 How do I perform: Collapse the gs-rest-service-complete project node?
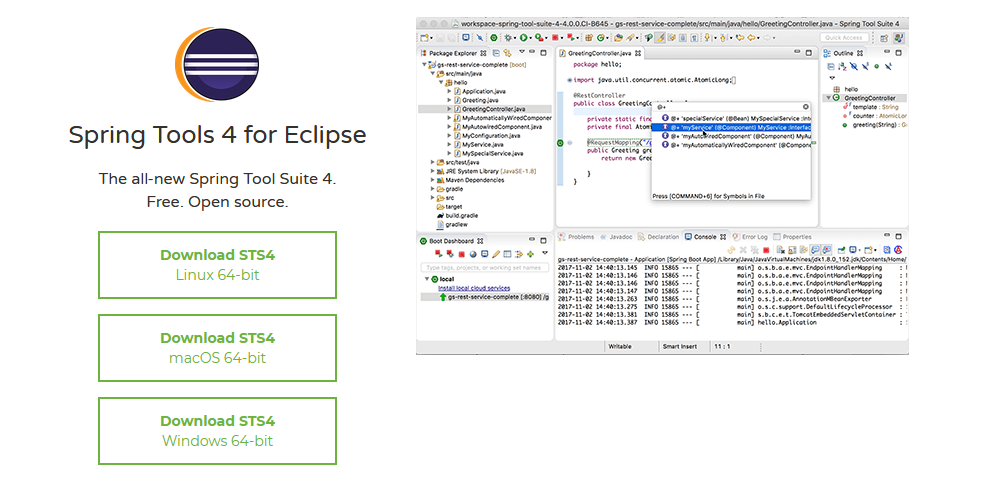(424, 65)
